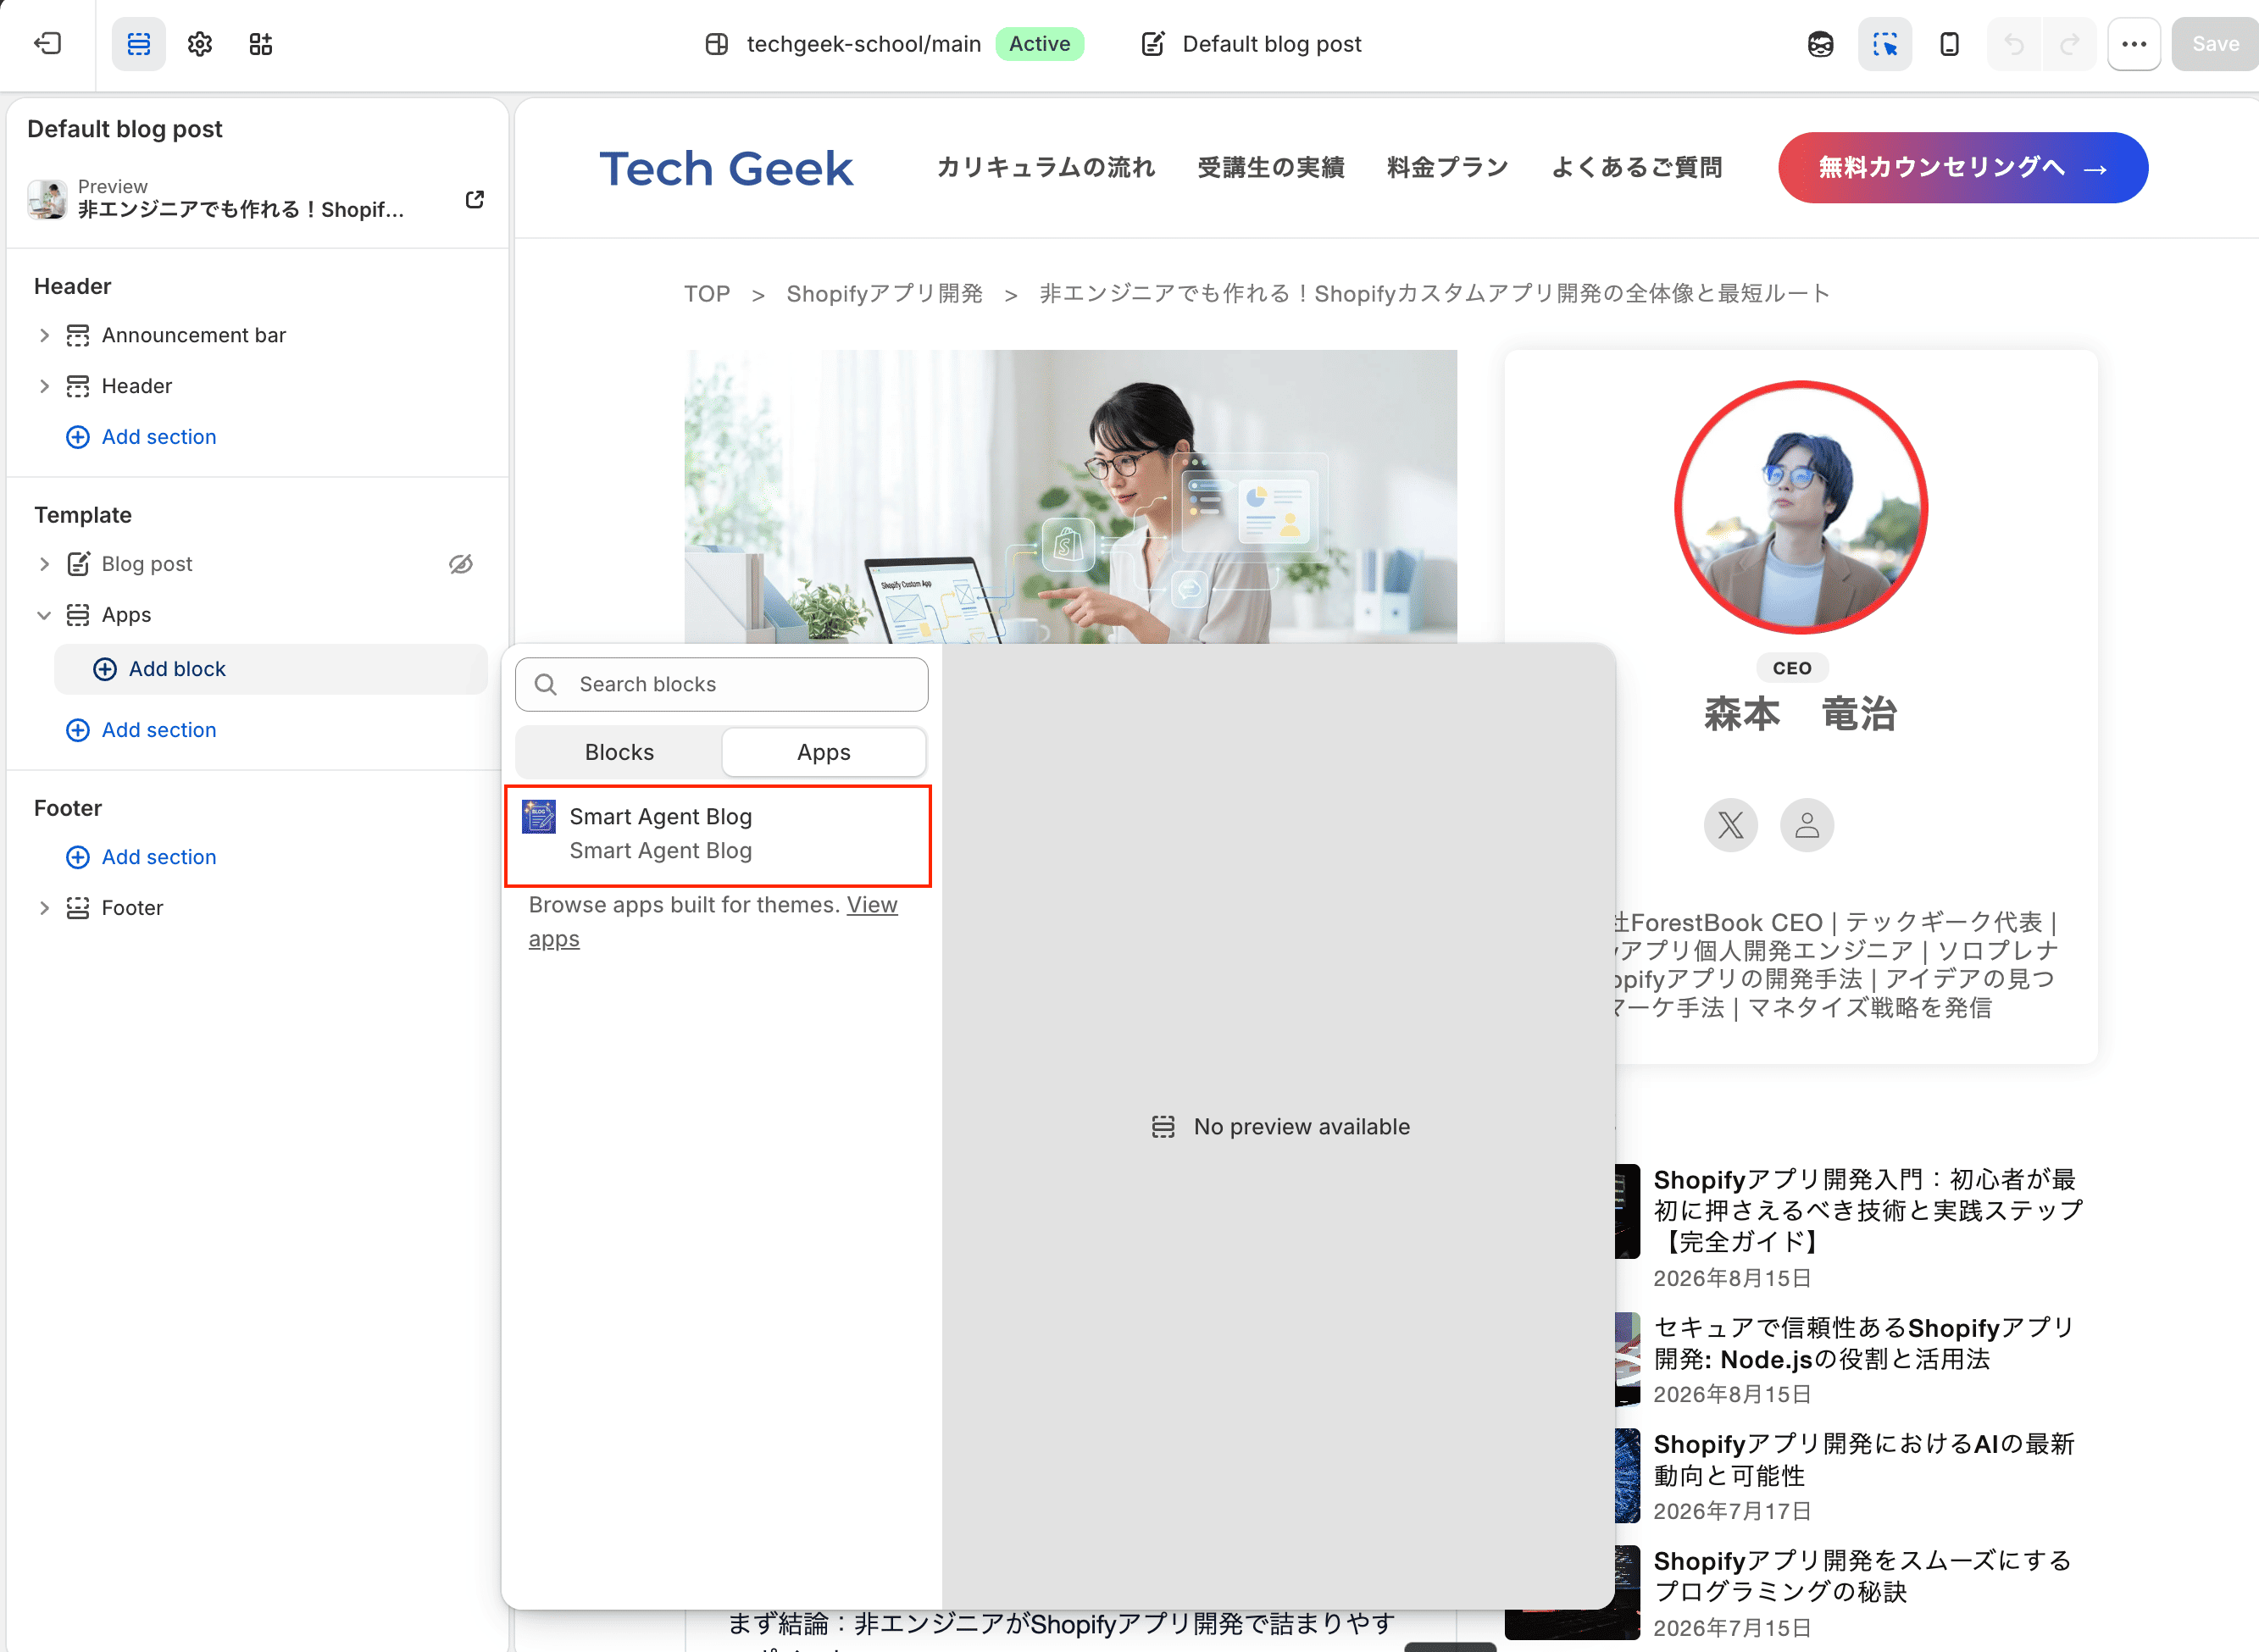Expand the Blog post section chevron

point(43,564)
